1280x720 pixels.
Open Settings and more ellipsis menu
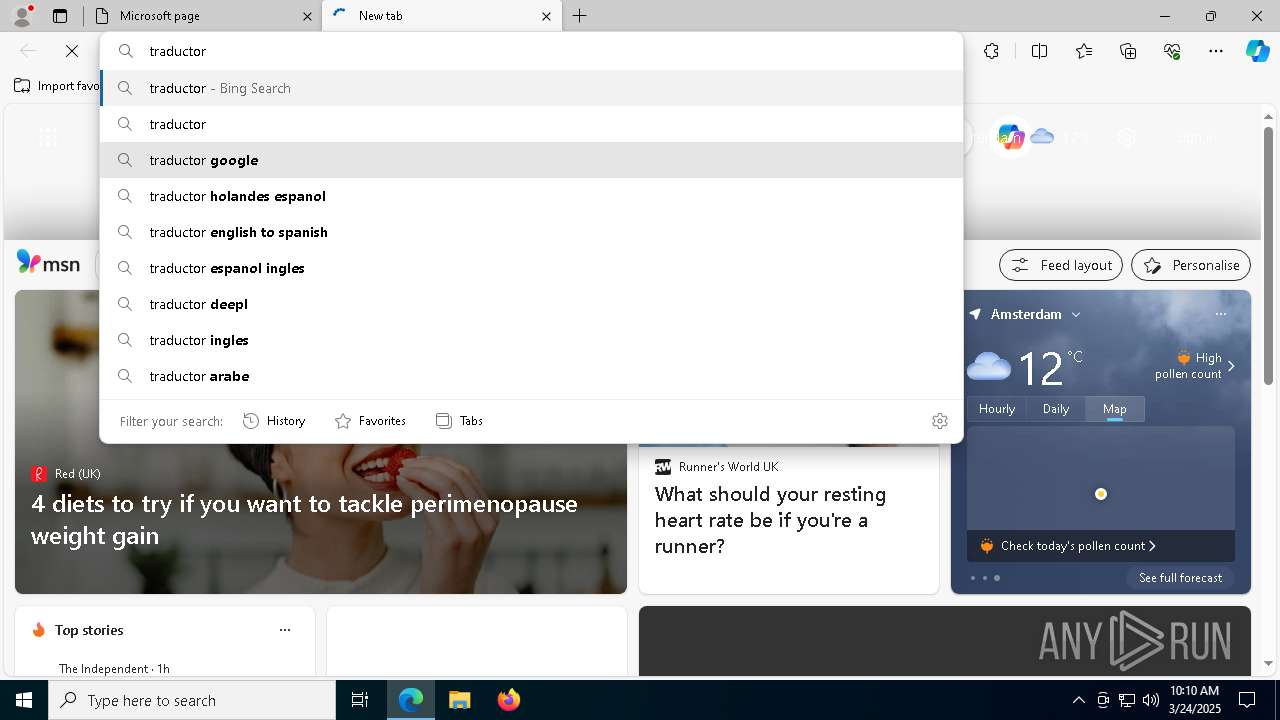point(1216,51)
